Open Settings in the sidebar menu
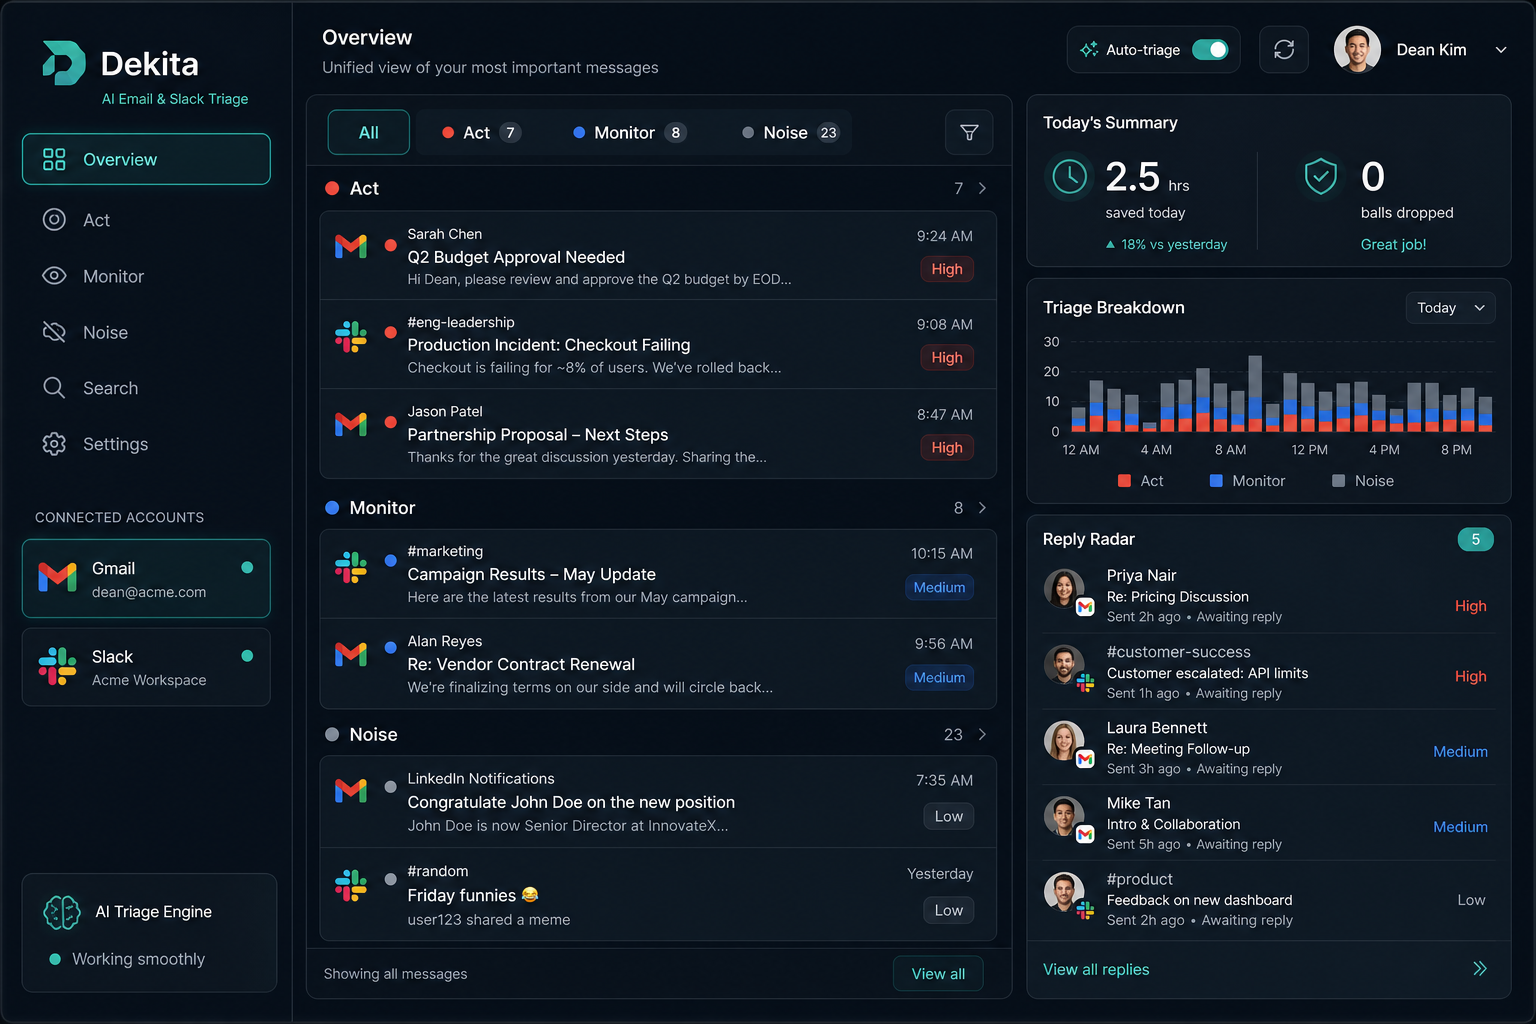Screen dimensions: 1536x1024 click(x=146, y=444)
